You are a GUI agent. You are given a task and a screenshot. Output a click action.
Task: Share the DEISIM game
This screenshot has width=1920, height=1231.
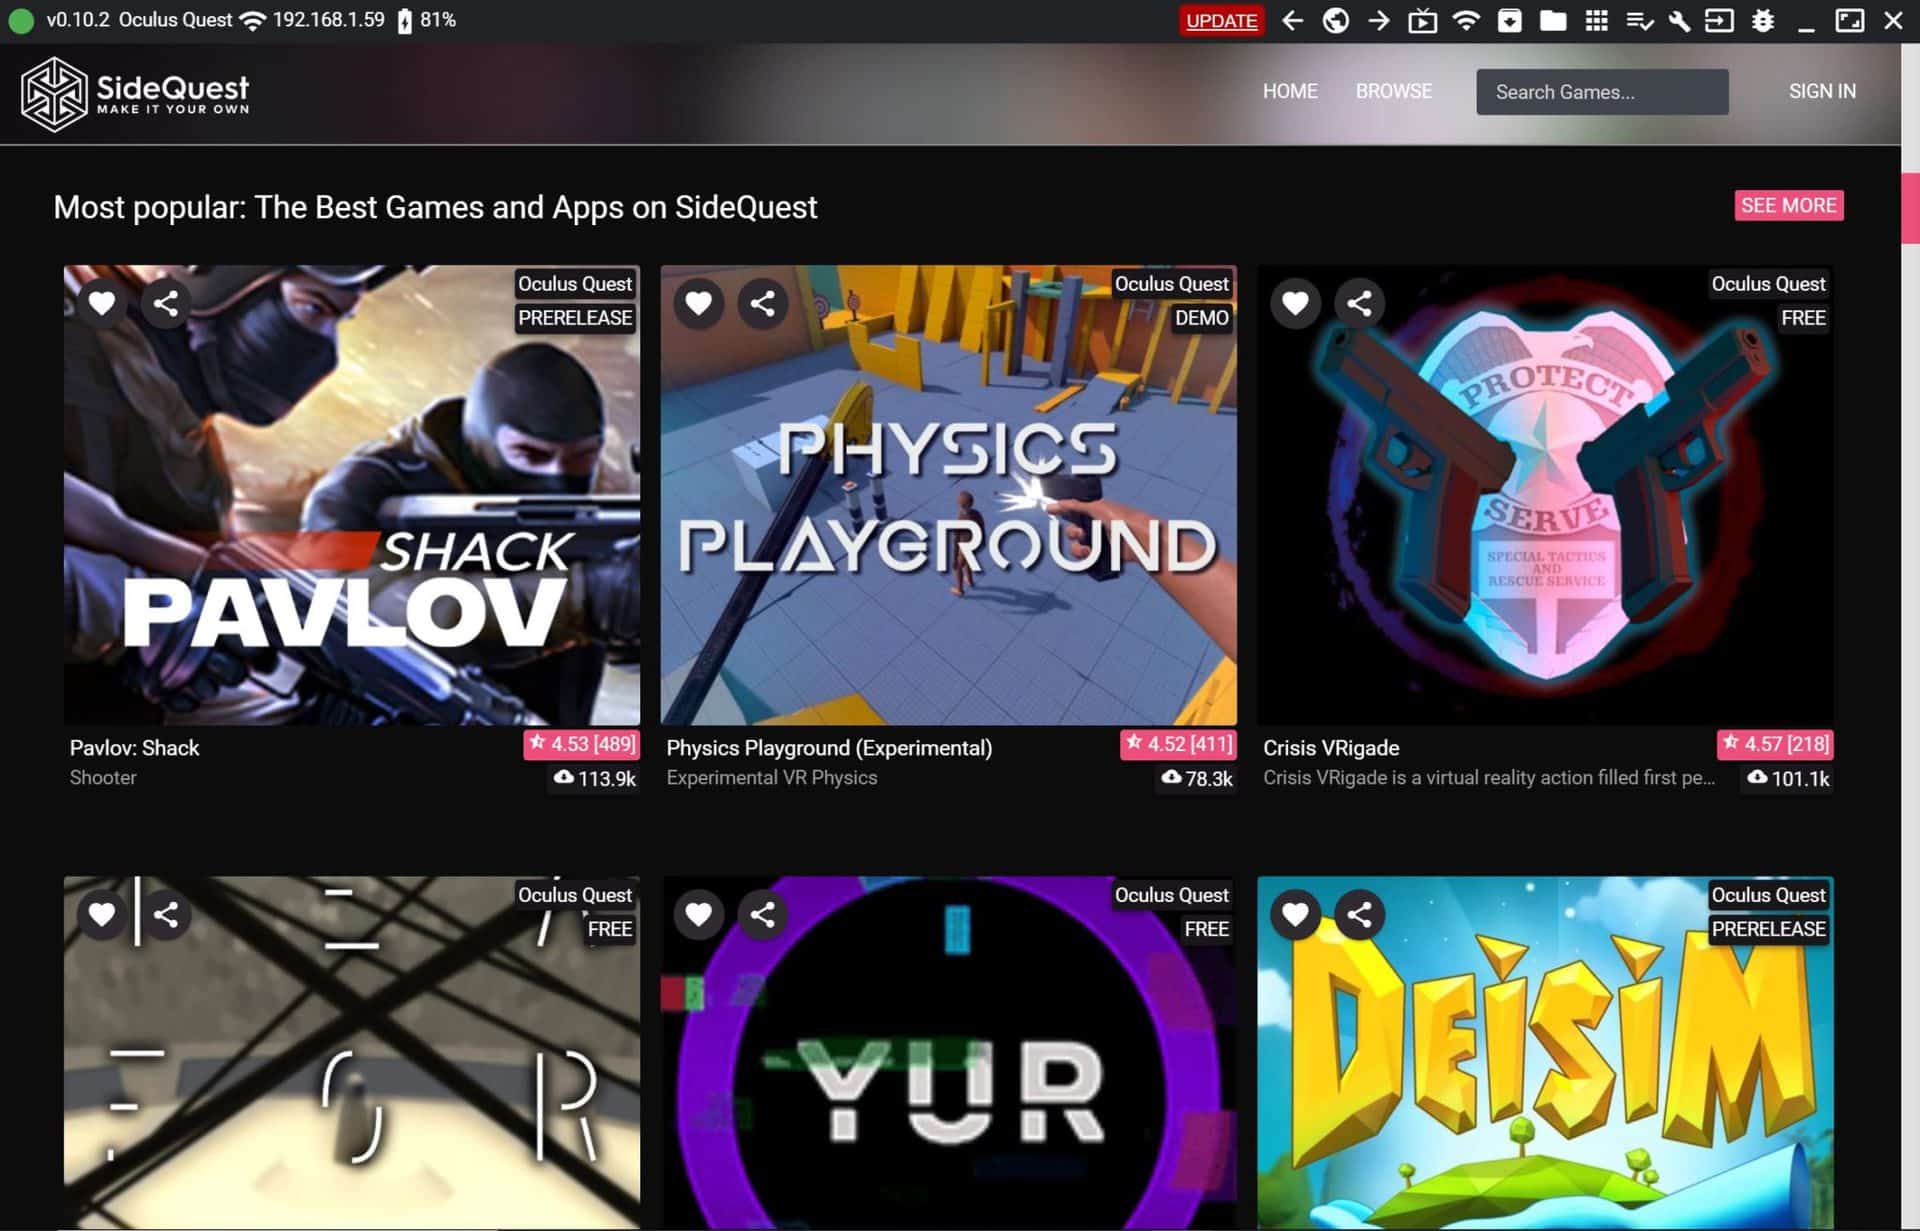tap(1359, 914)
